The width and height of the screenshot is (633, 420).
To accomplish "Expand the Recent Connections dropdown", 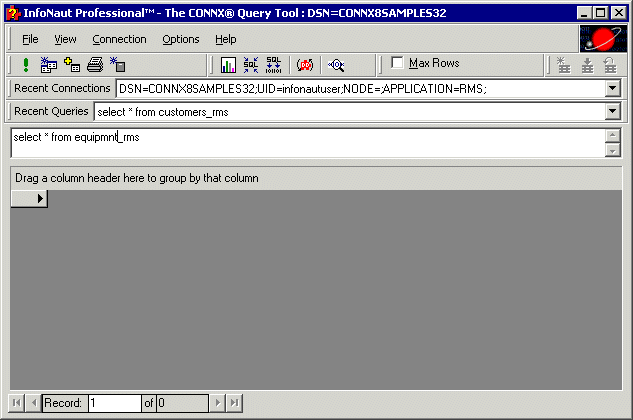I will point(612,88).
